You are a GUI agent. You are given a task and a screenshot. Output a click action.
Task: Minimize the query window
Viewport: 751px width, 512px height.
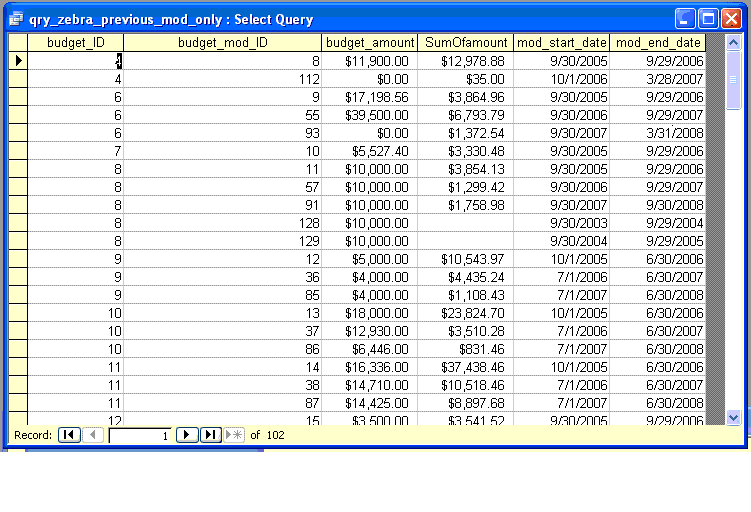(x=685, y=19)
